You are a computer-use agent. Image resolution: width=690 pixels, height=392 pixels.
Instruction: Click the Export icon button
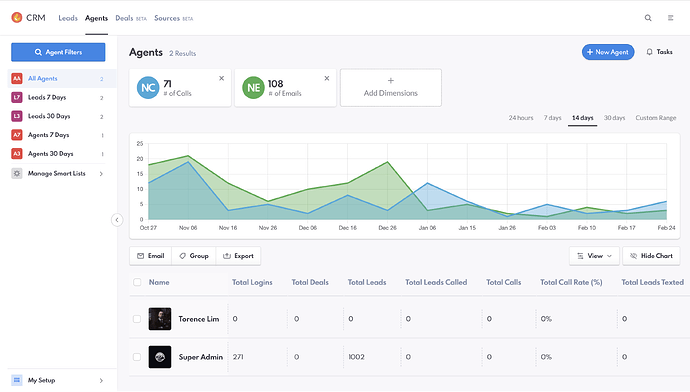(x=238, y=256)
